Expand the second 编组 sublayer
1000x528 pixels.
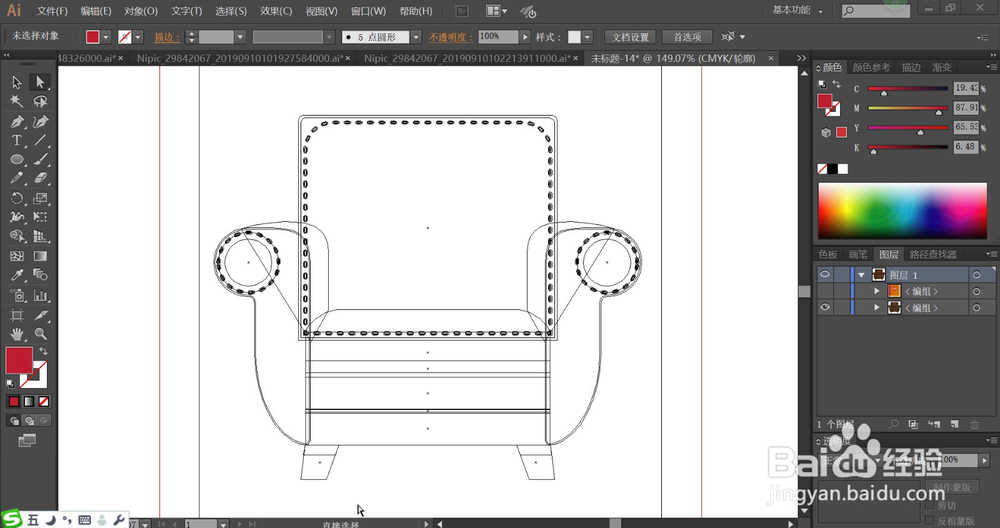(x=877, y=307)
